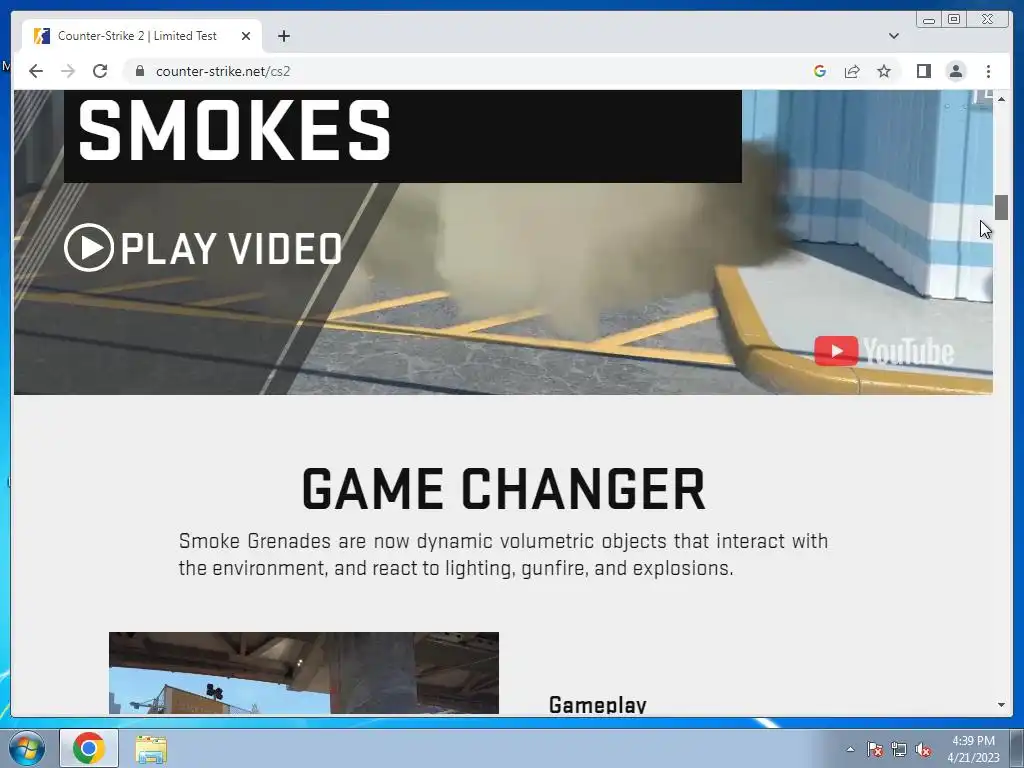The width and height of the screenshot is (1024, 768).
Task: Click the address bar URL counter-strike.net/cs2
Action: 223,71
